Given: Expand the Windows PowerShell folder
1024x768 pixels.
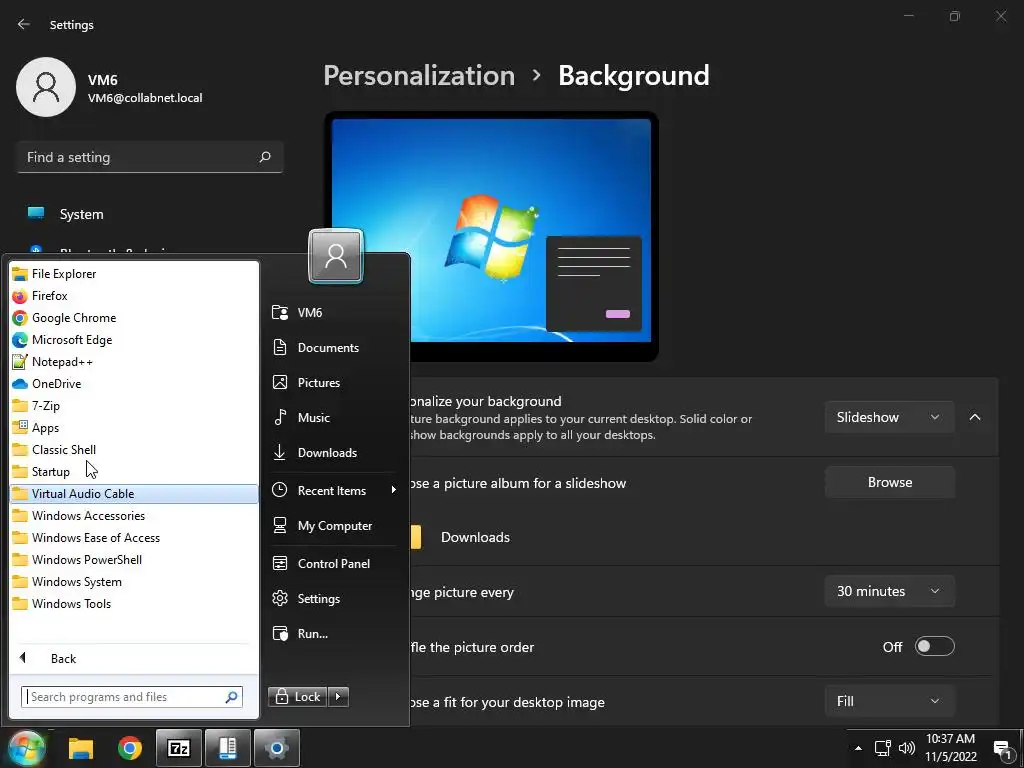Looking at the screenshot, I should (134, 560).
